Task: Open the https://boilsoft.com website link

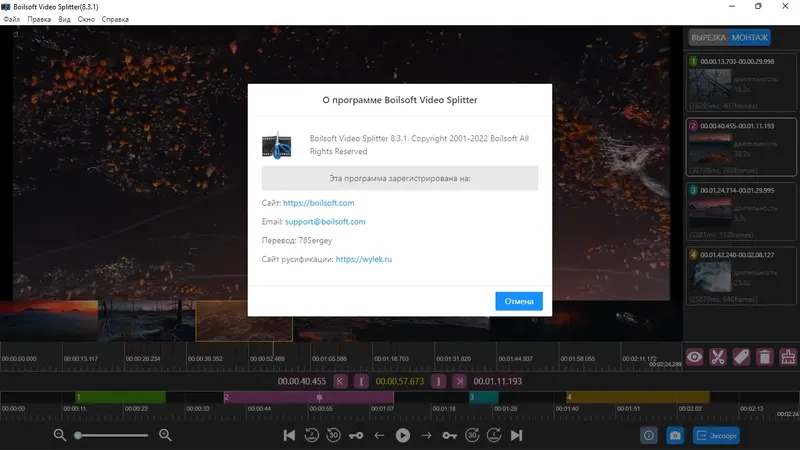Action: click(318, 203)
